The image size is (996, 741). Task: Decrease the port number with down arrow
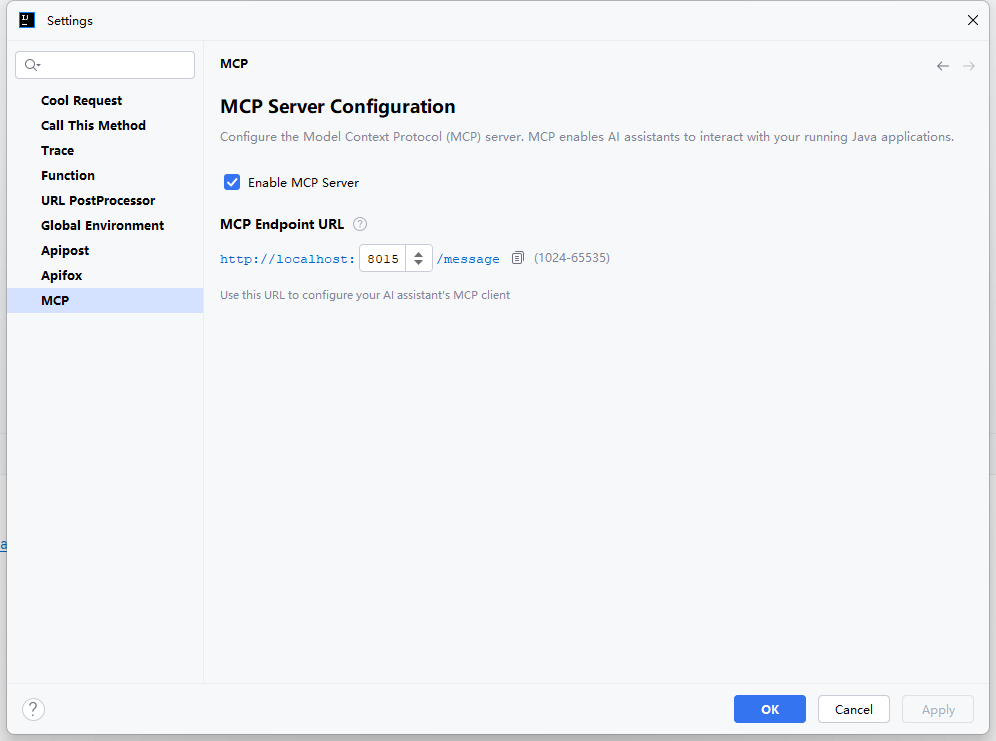click(x=418, y=263)
